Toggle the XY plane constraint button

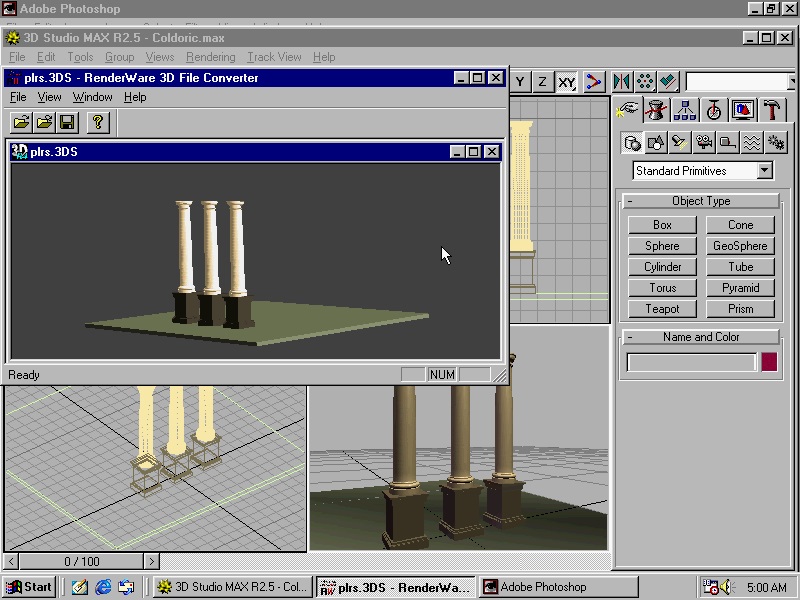(566, 82)
